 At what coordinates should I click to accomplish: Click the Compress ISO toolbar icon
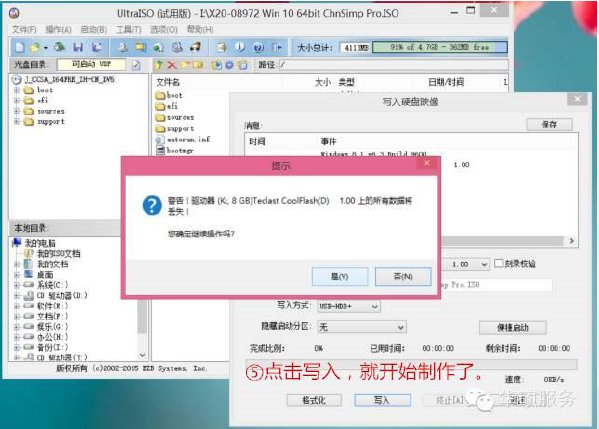coord(141,47)
